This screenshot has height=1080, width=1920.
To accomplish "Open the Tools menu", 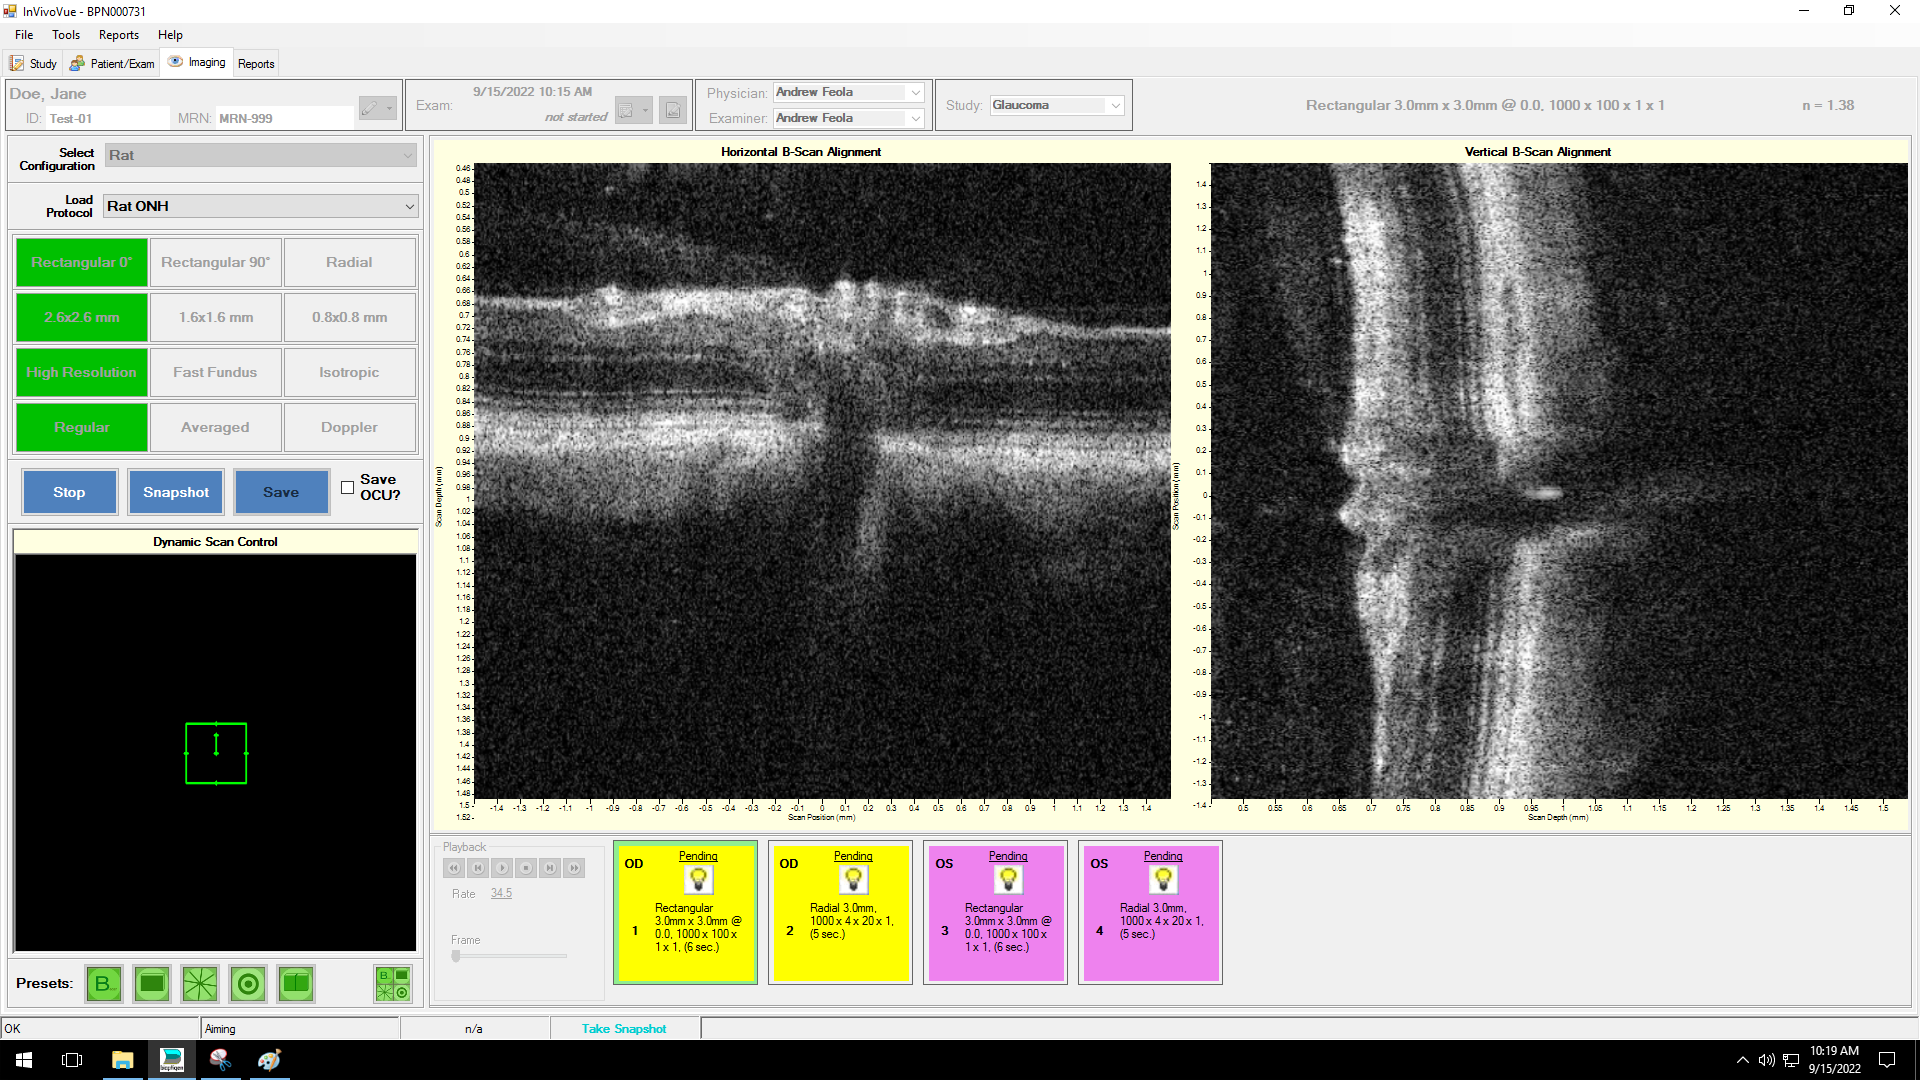I will coord(66,35).
